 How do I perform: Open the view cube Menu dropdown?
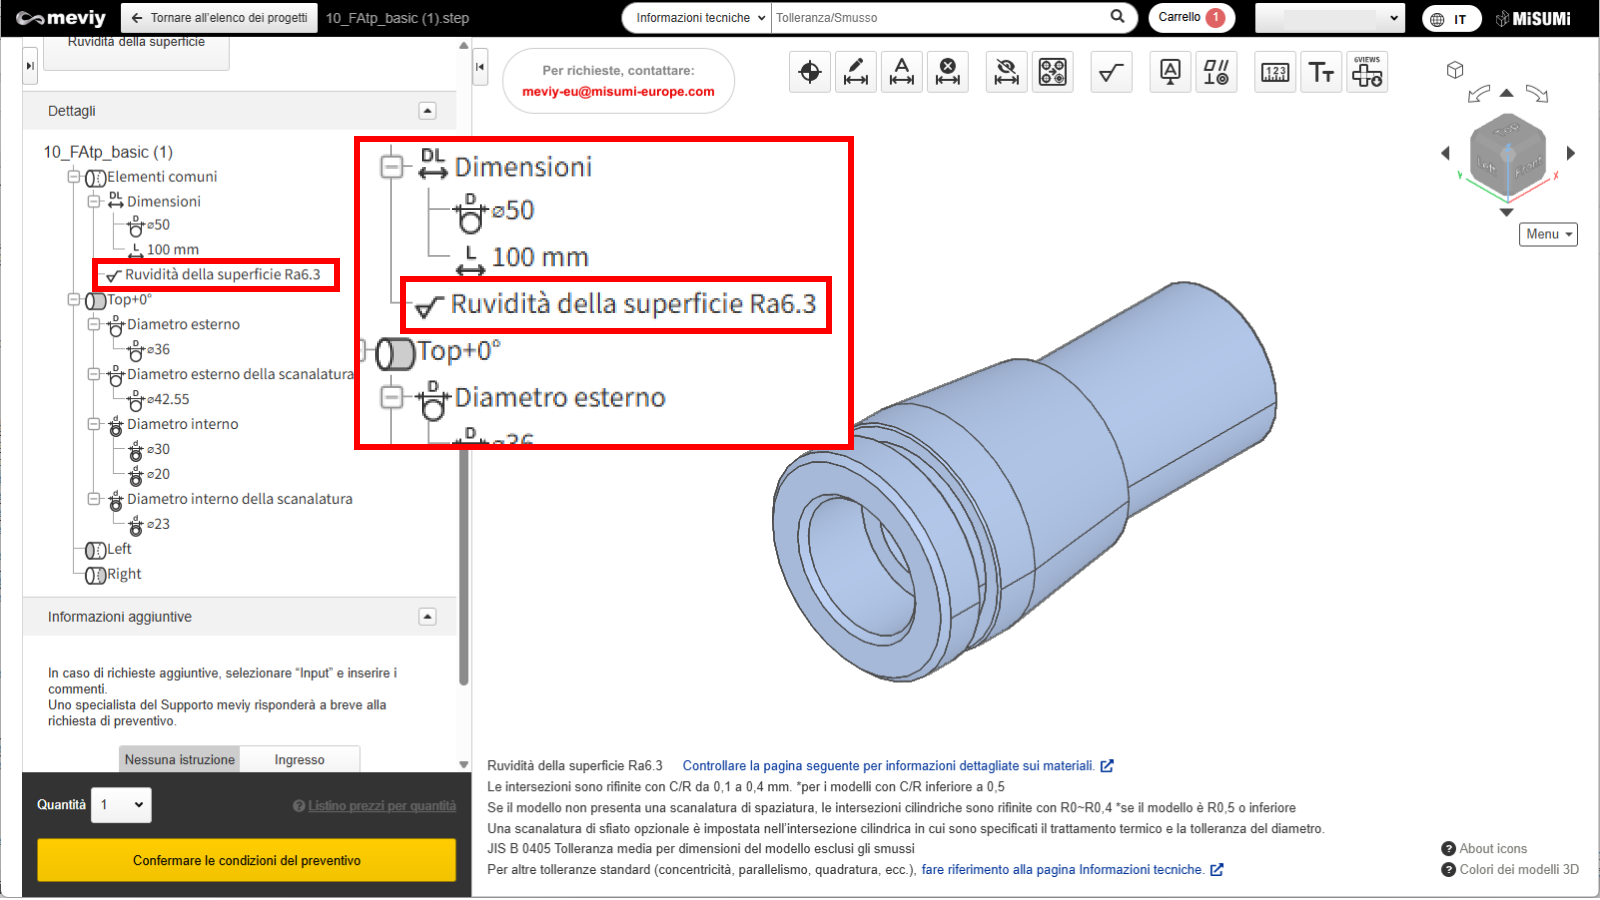coord(1549,234)
